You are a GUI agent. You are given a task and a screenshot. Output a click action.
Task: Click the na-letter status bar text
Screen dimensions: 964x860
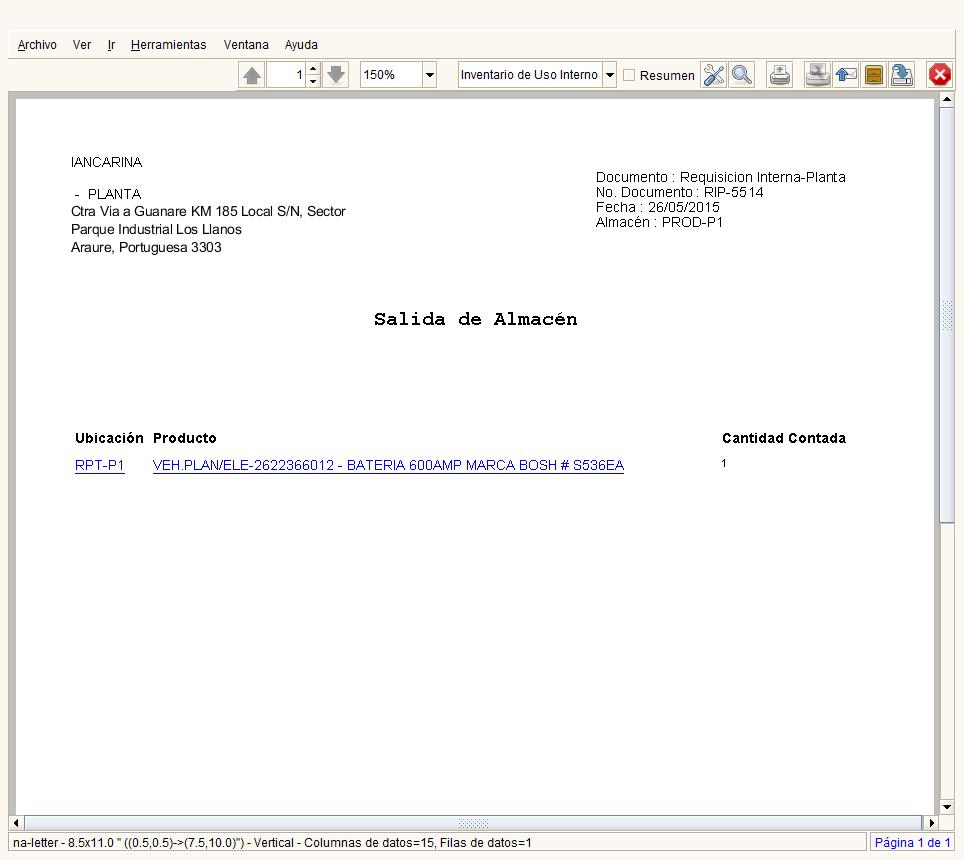pyautogui.click(x=272, y=843)
